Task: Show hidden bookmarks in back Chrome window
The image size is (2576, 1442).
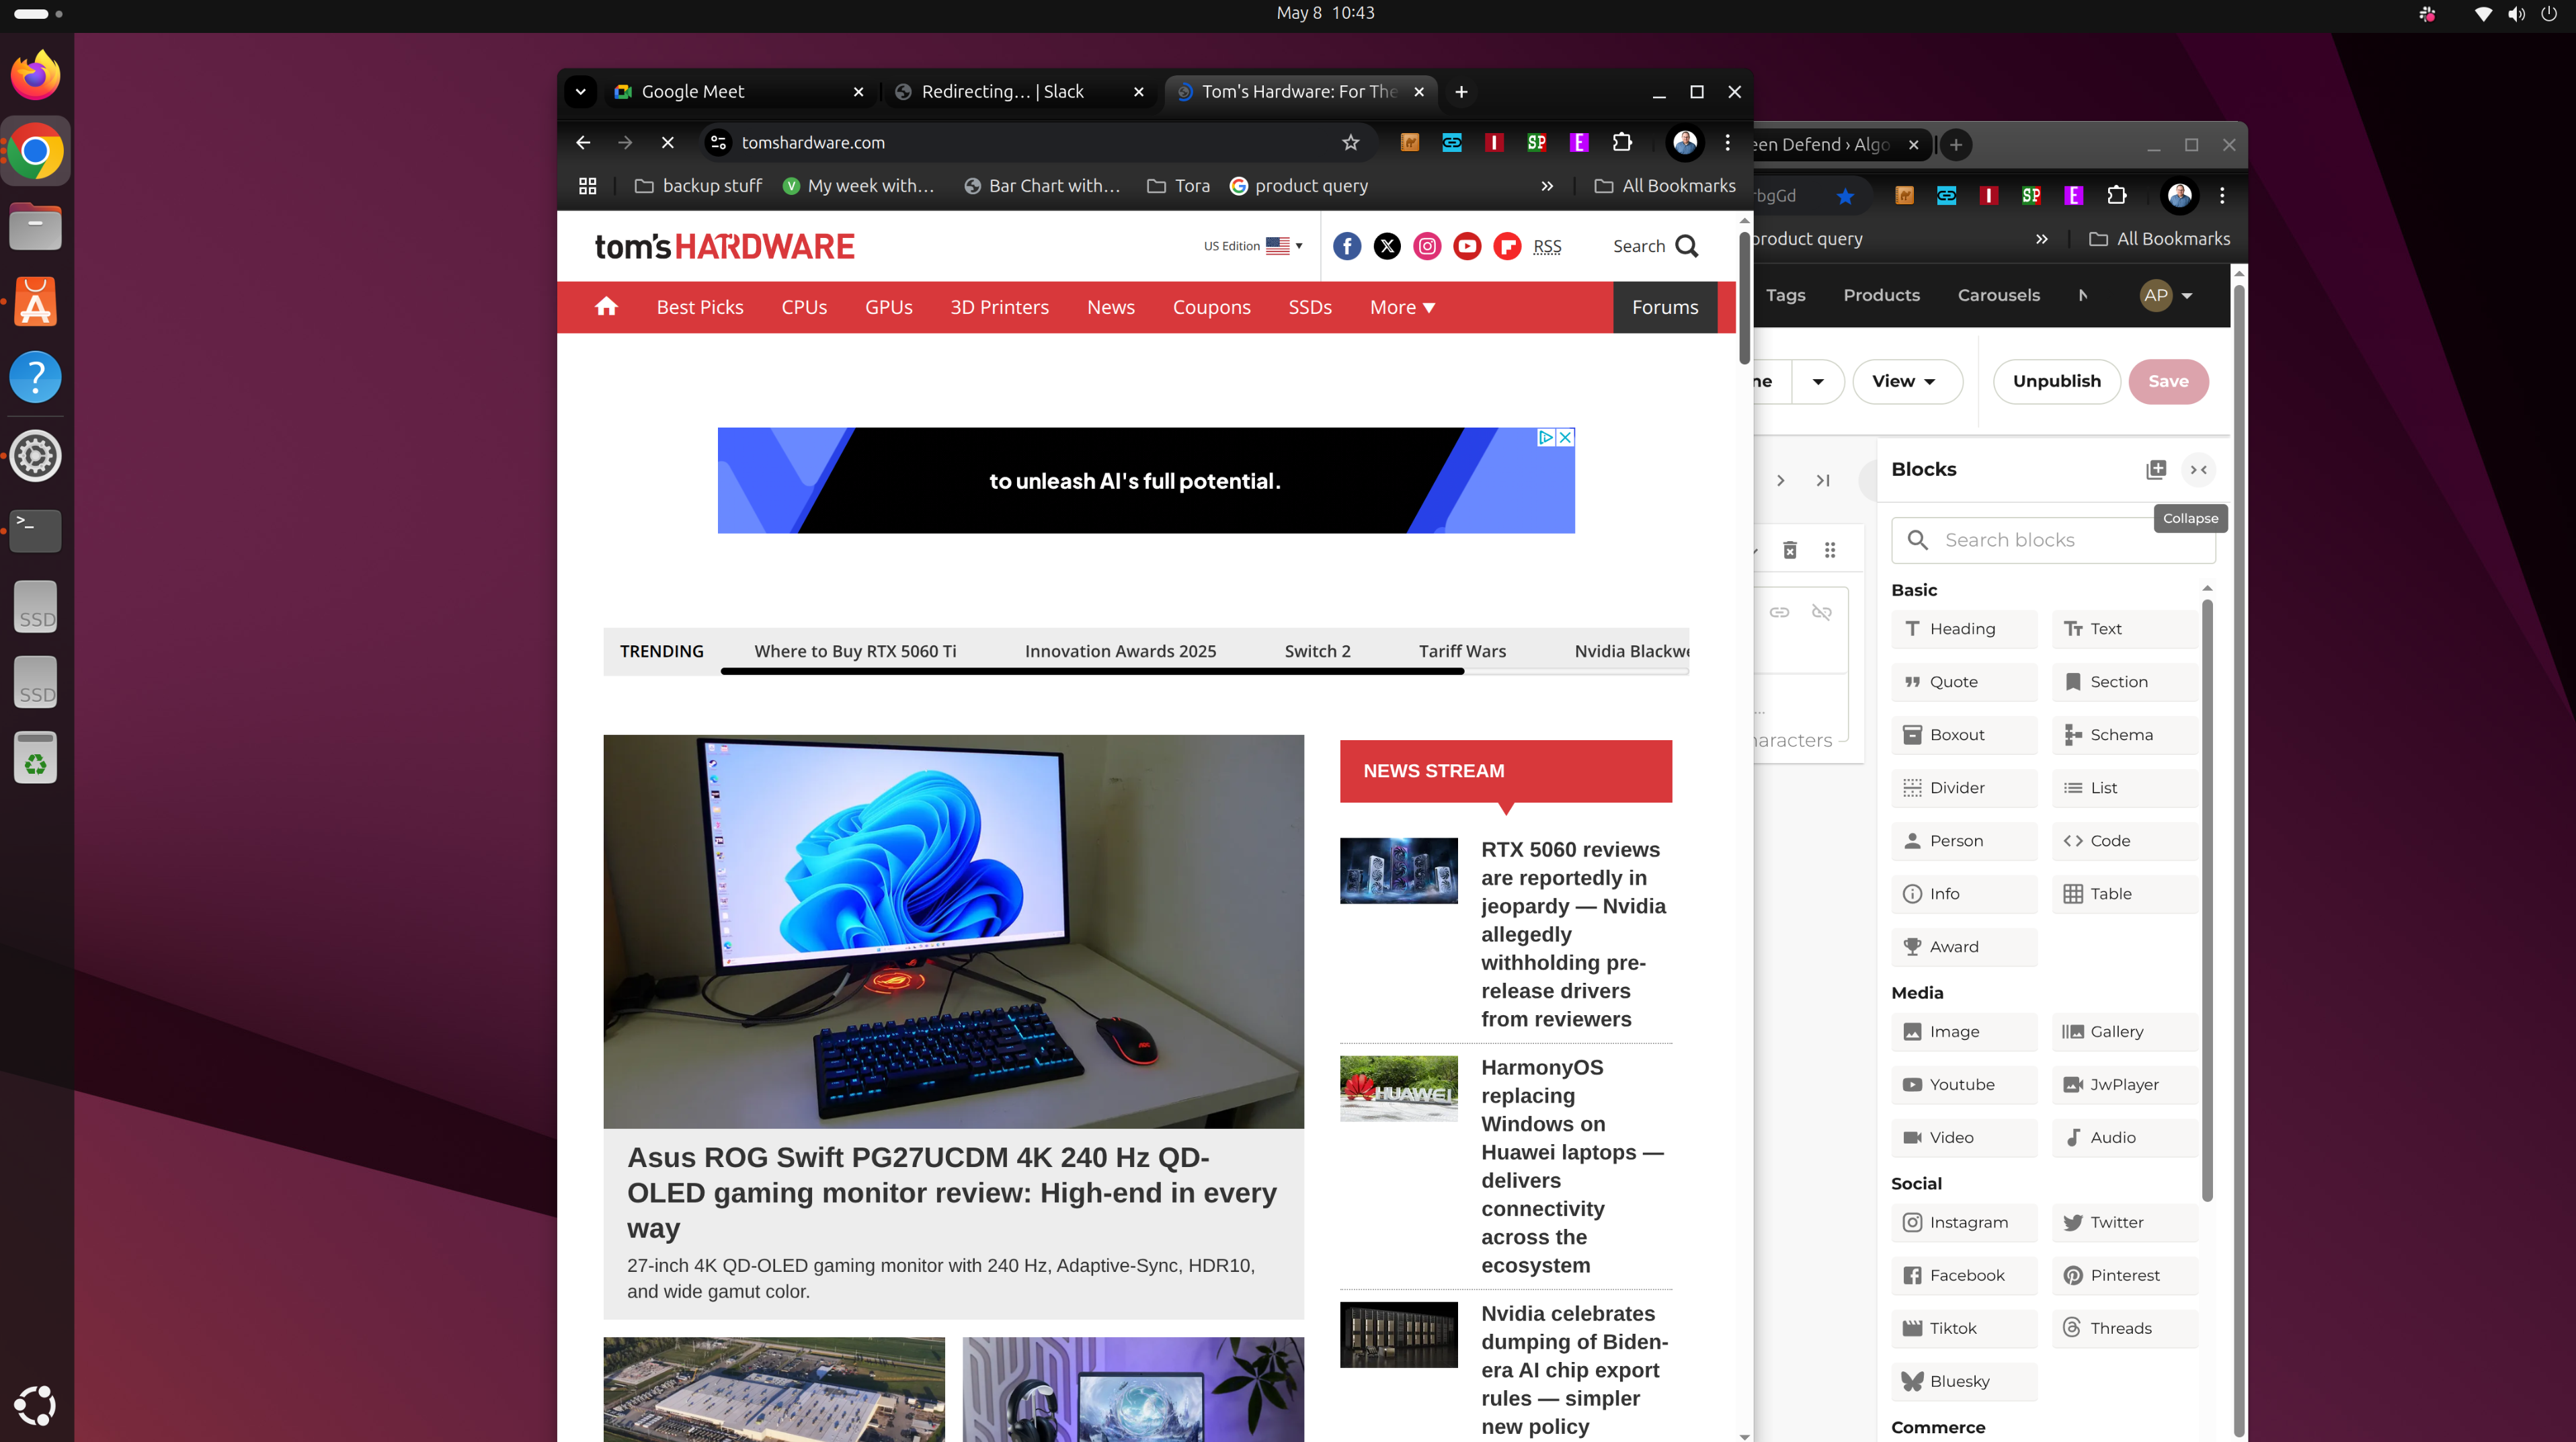Action: (2042, 239)
